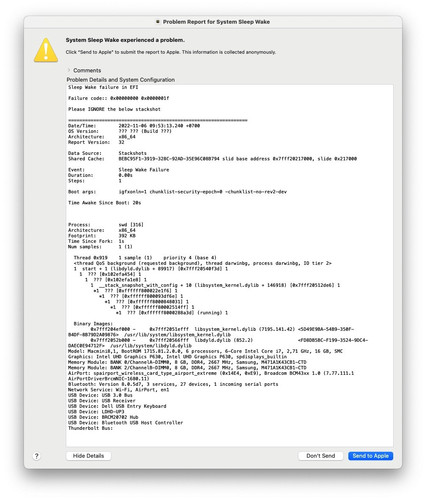Click the Thunderbolt Bus line

(x=90, y=428)
